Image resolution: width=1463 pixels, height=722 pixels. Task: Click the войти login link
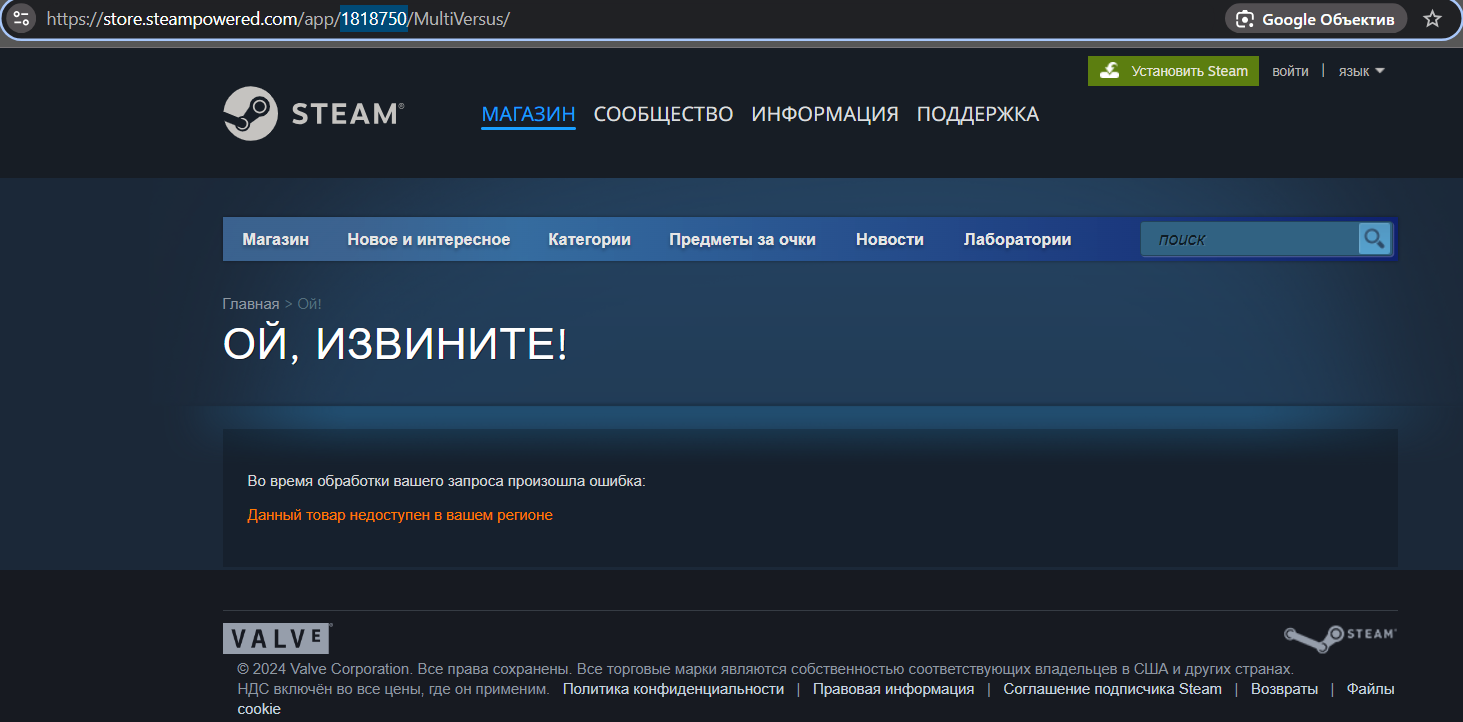[x=1290, y=71]
